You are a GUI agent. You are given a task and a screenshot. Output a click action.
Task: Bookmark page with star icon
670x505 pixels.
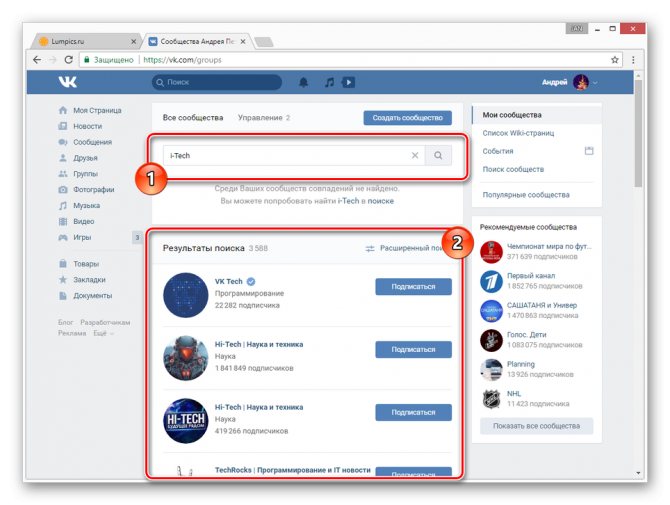click(x=614, y=60)
